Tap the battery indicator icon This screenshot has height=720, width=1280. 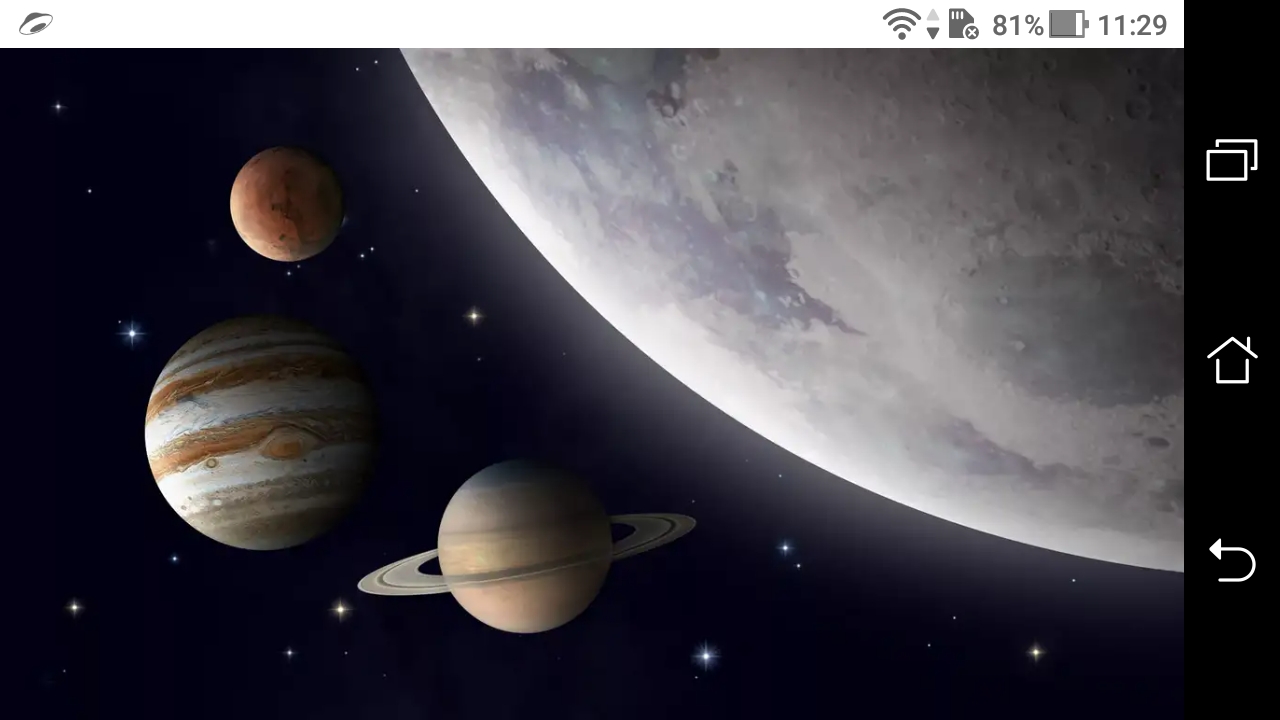[x=1068, y=24]
